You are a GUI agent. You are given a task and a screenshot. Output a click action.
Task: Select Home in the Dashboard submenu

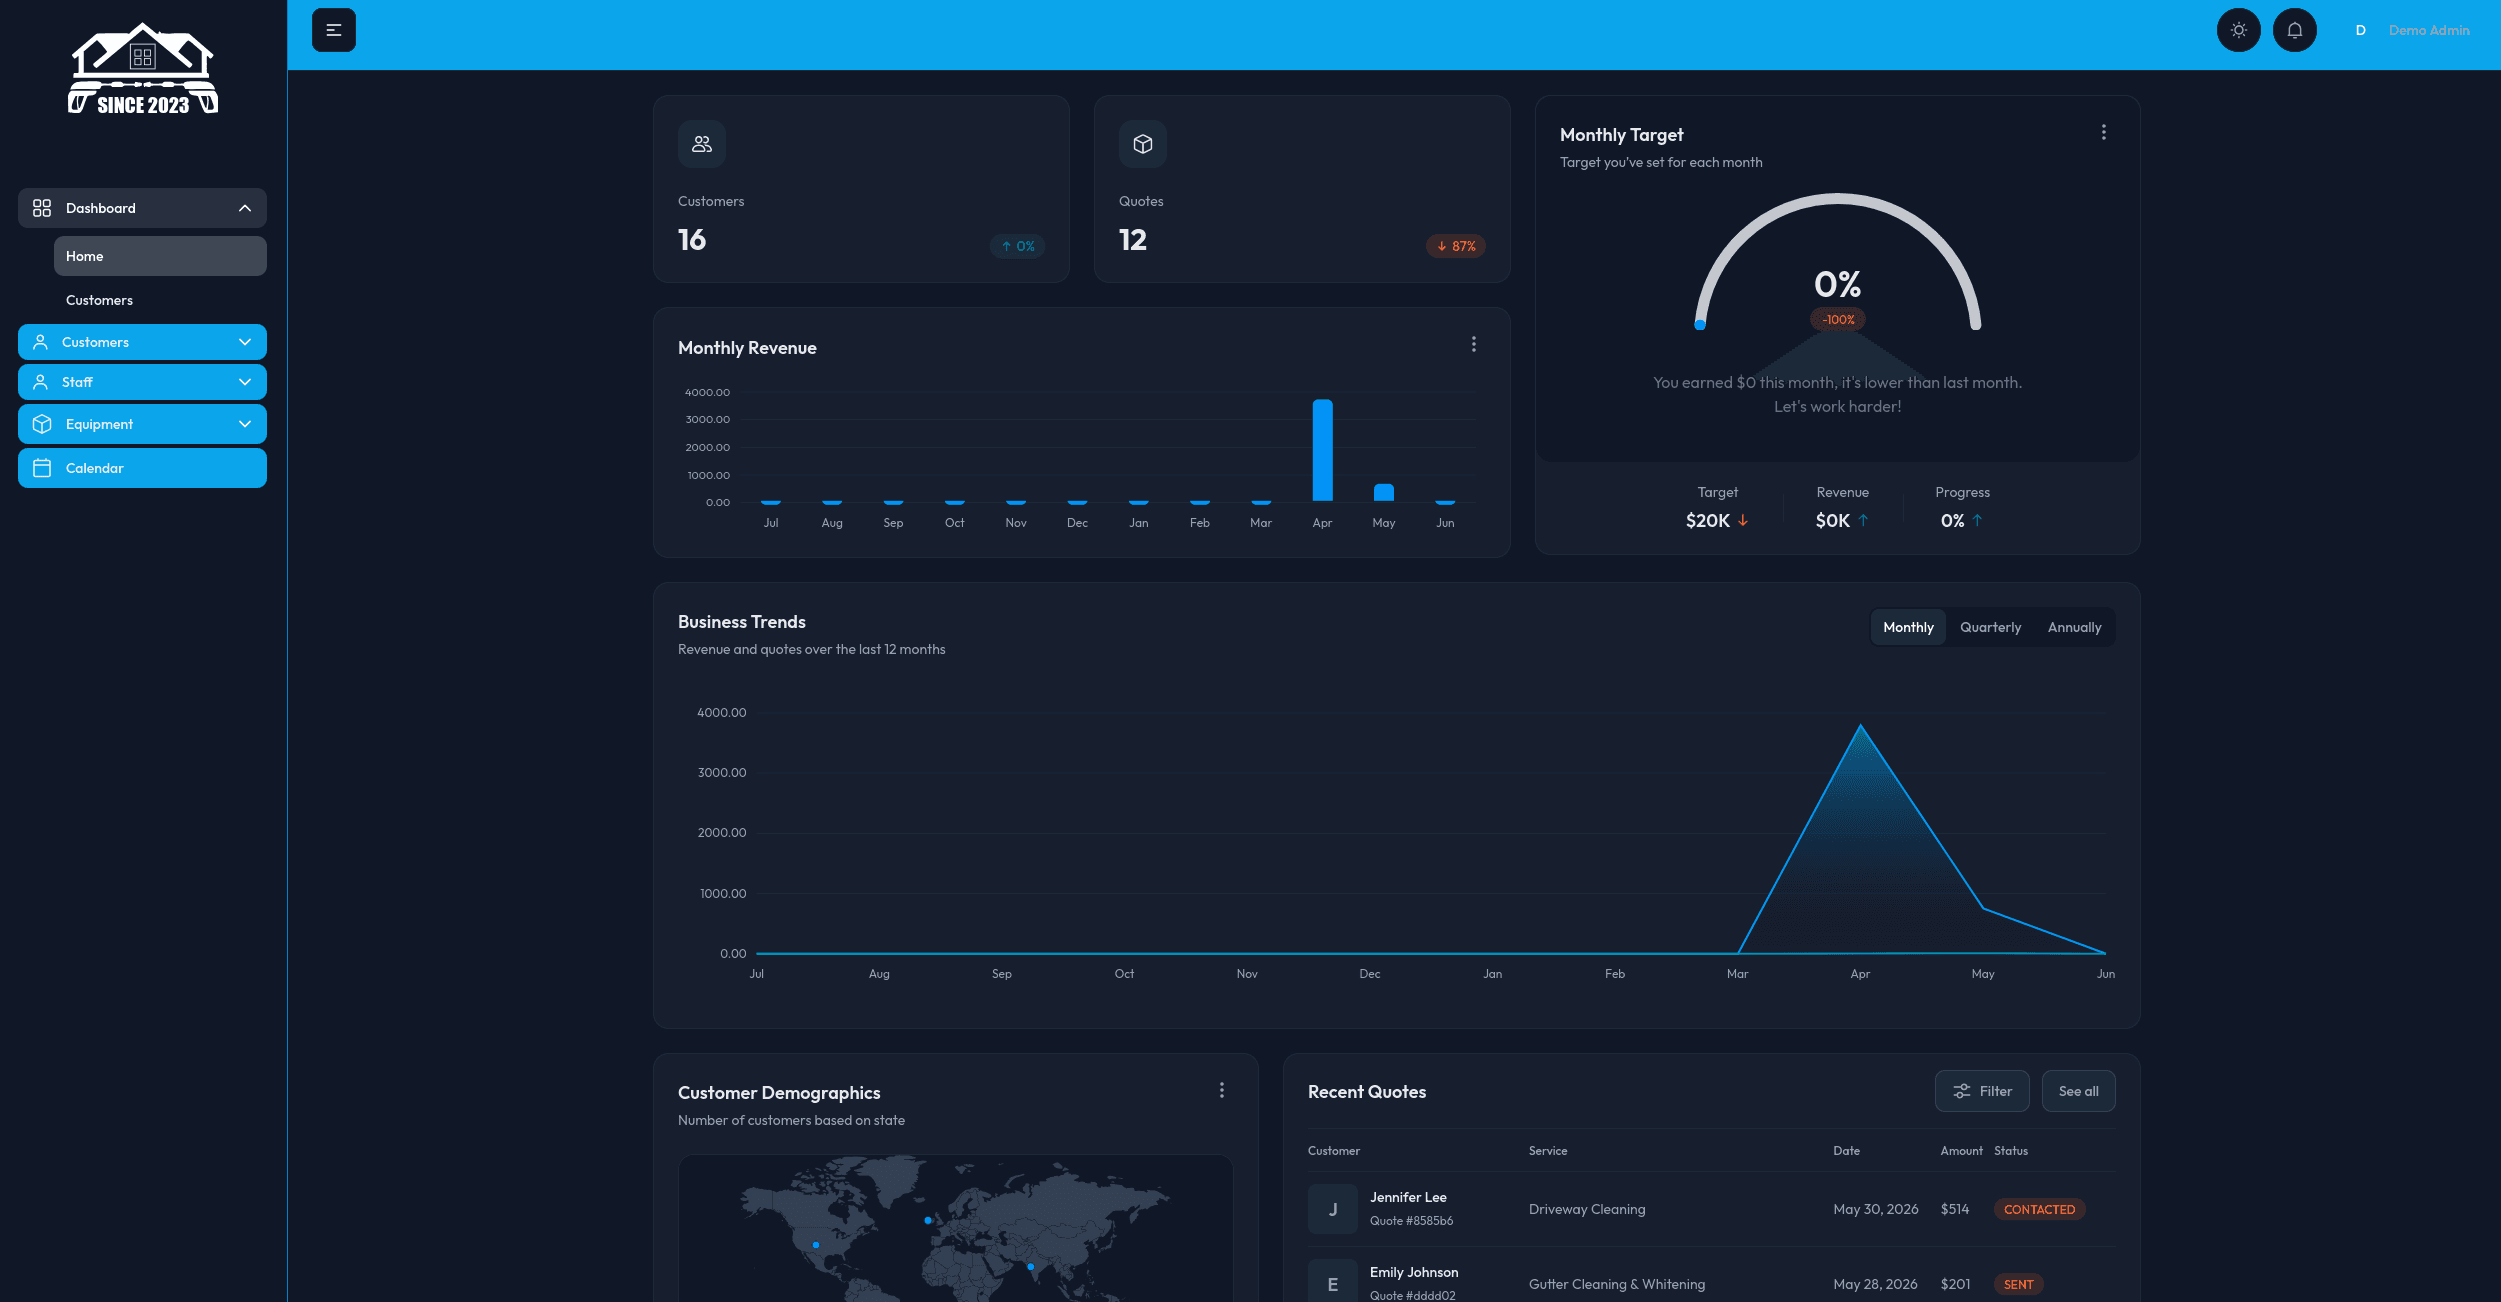click(x=160, y=256)
